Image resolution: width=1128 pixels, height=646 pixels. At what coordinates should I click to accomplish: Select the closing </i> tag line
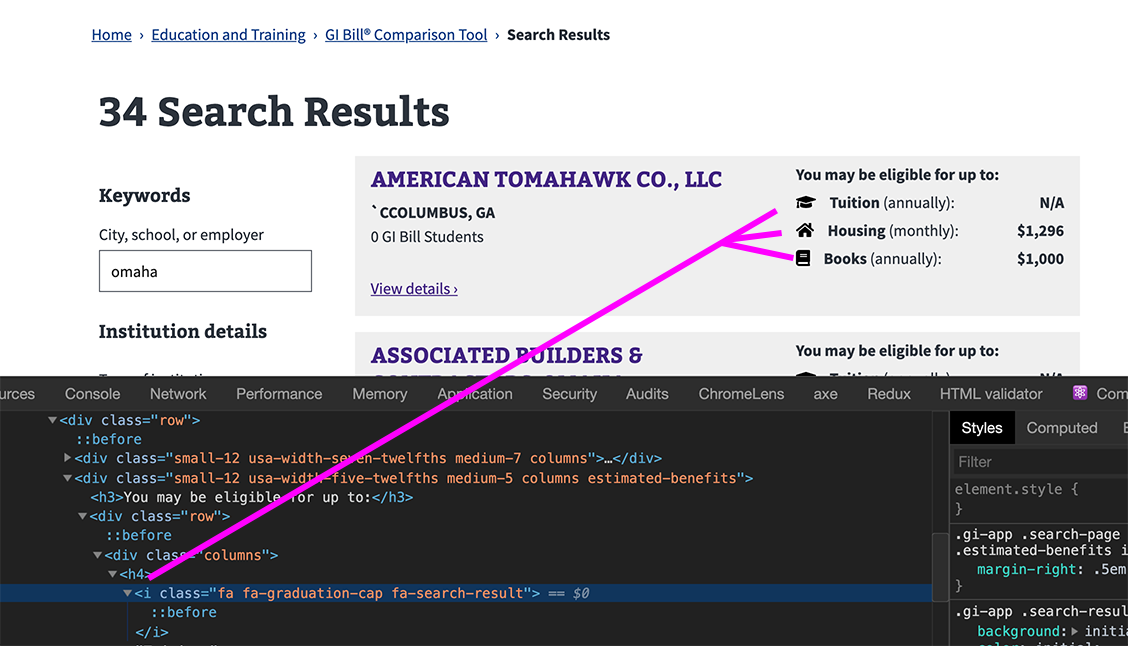pos(152,632)
